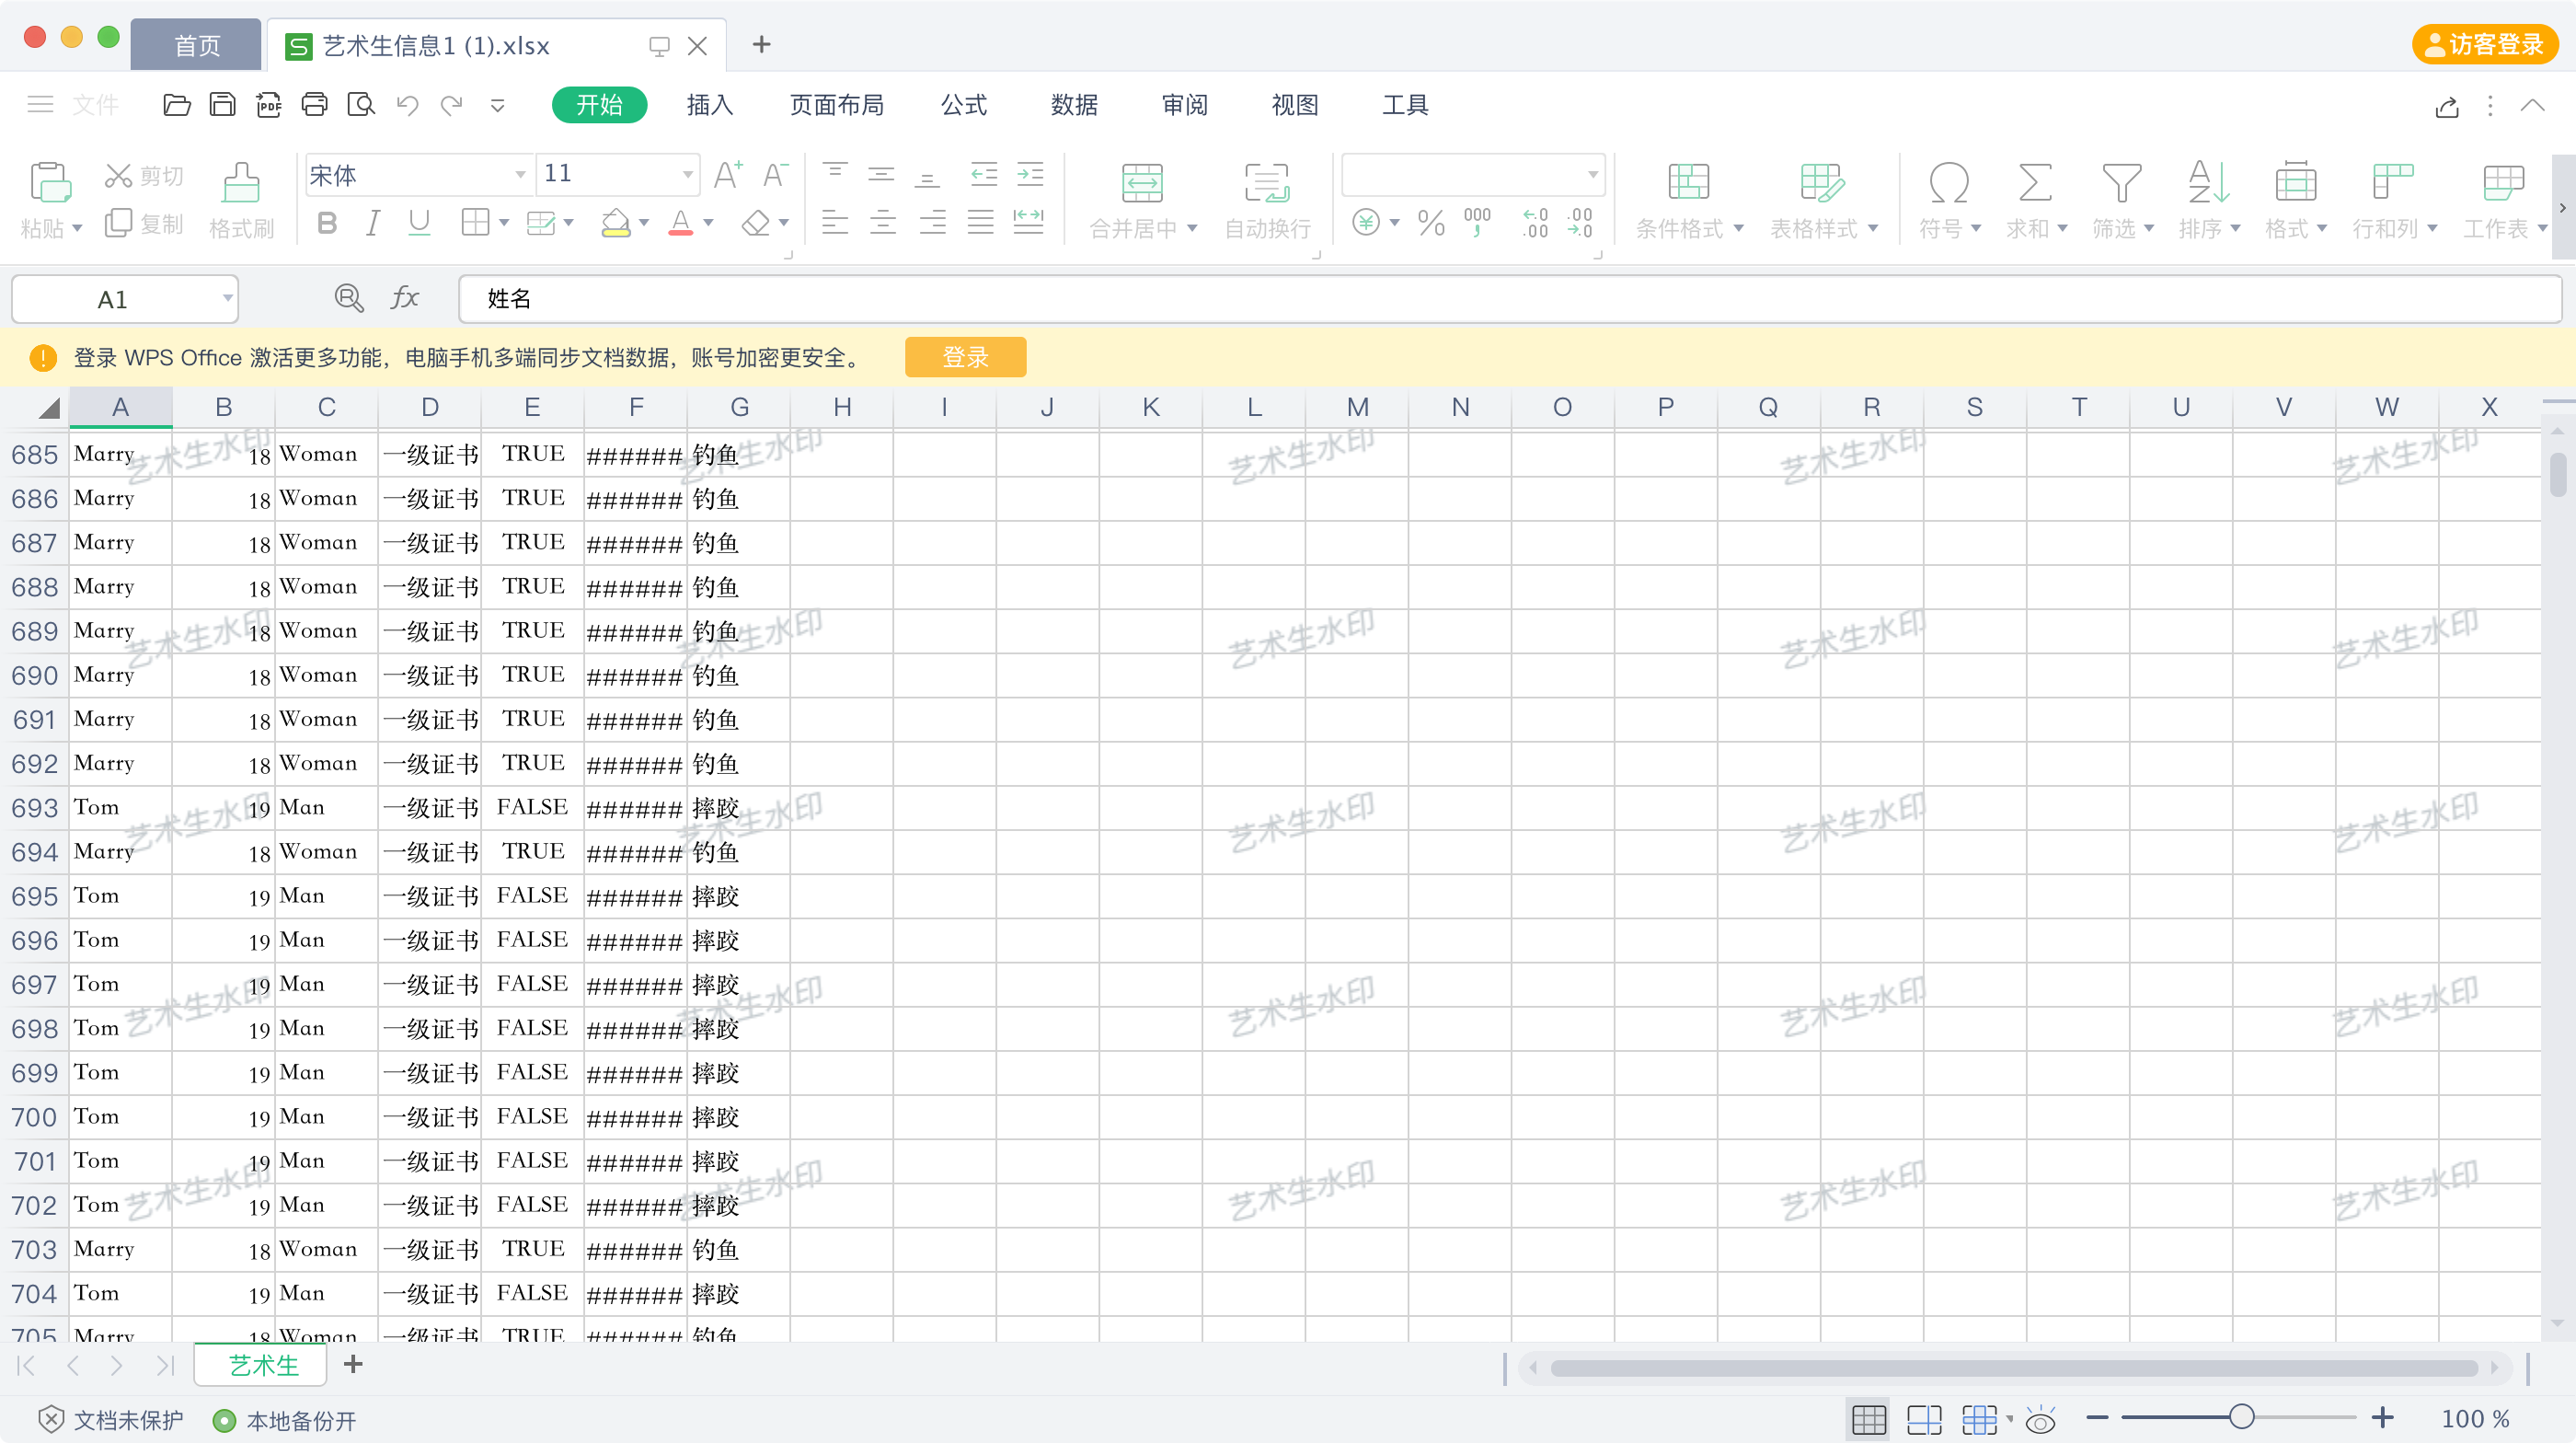Click the zoom magnifier next to fx

click(x=348, y=298)
